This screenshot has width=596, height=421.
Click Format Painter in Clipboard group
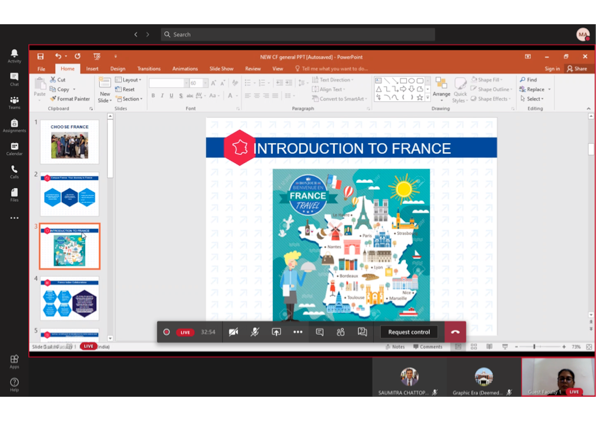pos(70,99)
